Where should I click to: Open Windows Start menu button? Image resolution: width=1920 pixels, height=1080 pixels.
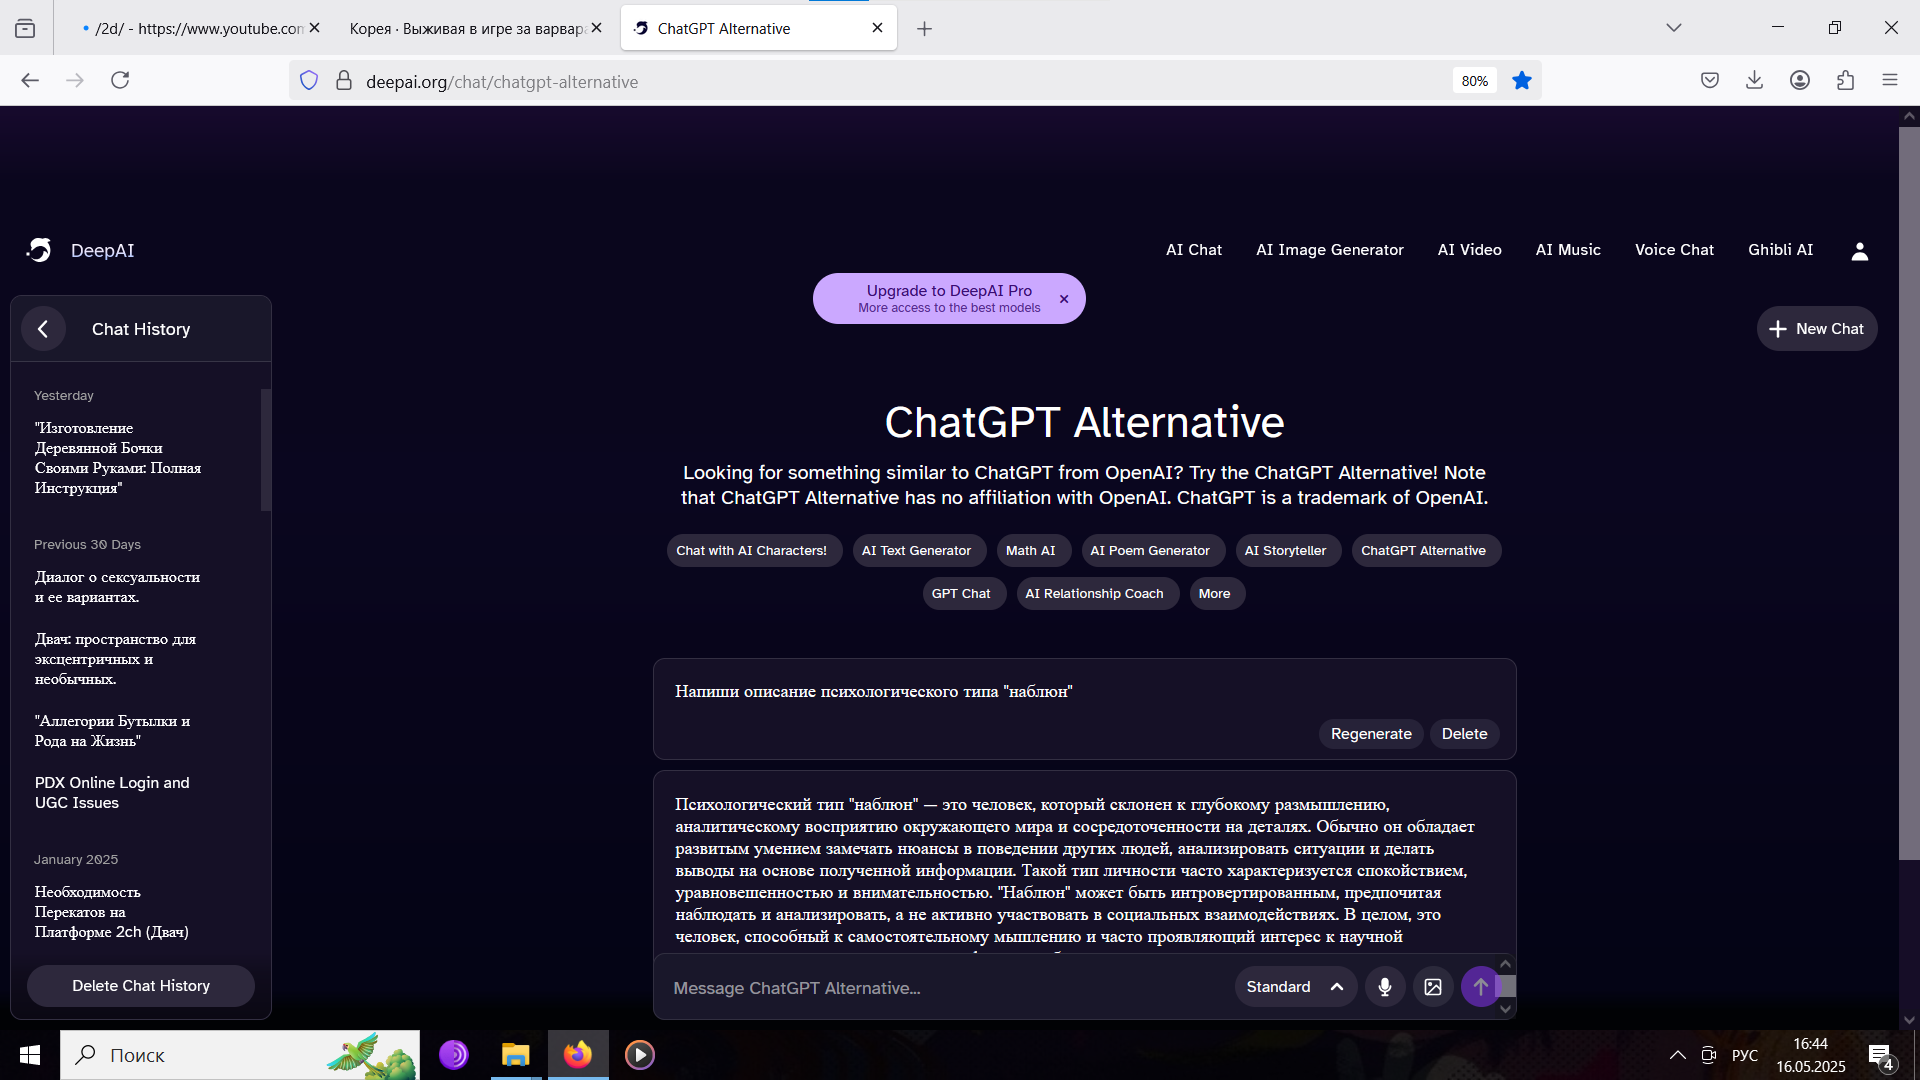coord(30,1055)
